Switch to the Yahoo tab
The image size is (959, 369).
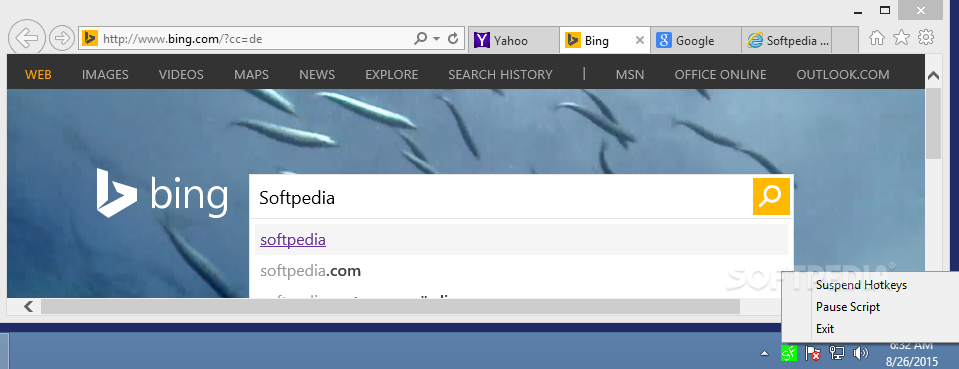click(x=514, y=40)
